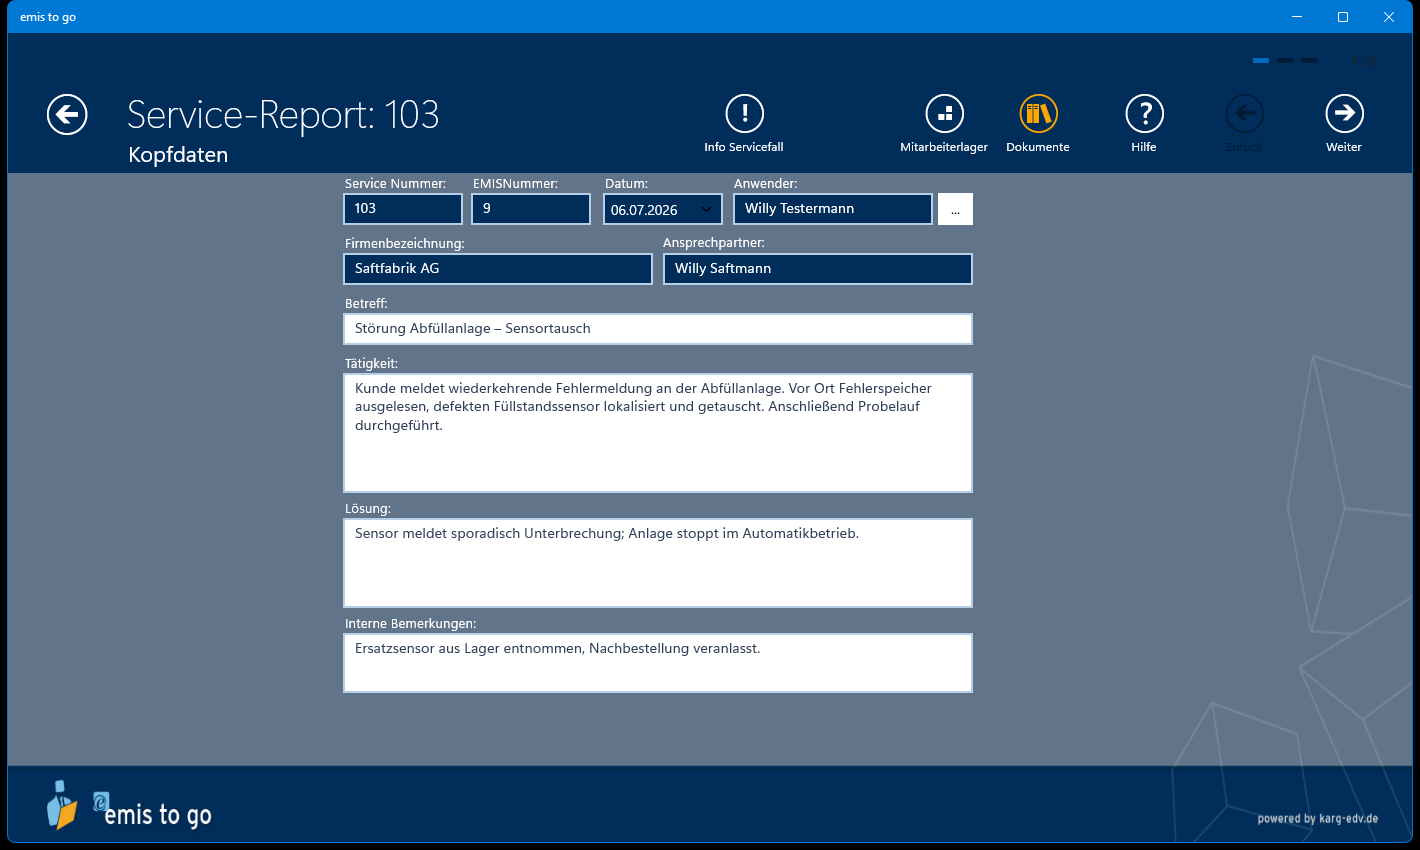
Task: Open Info Servicefall
Action: [x=744, y=123]
